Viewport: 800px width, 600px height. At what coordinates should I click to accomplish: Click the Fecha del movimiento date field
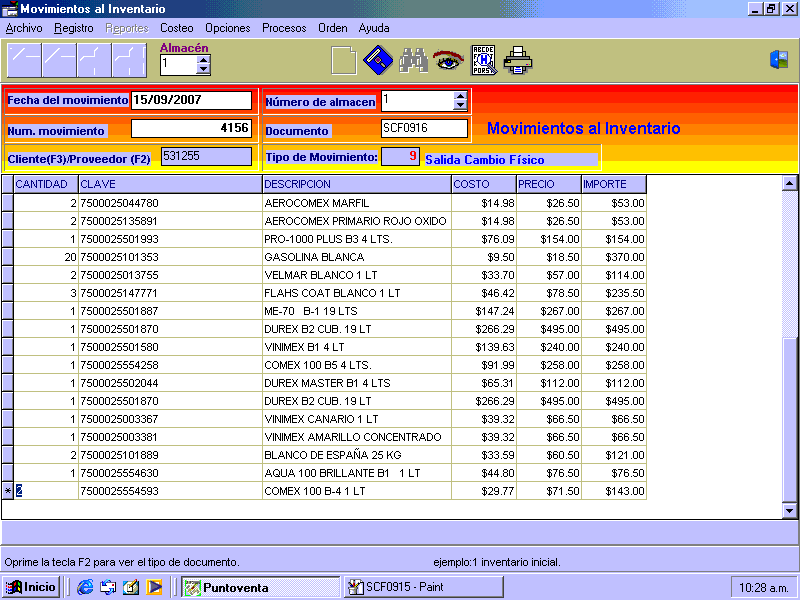(x=191, y=100)
